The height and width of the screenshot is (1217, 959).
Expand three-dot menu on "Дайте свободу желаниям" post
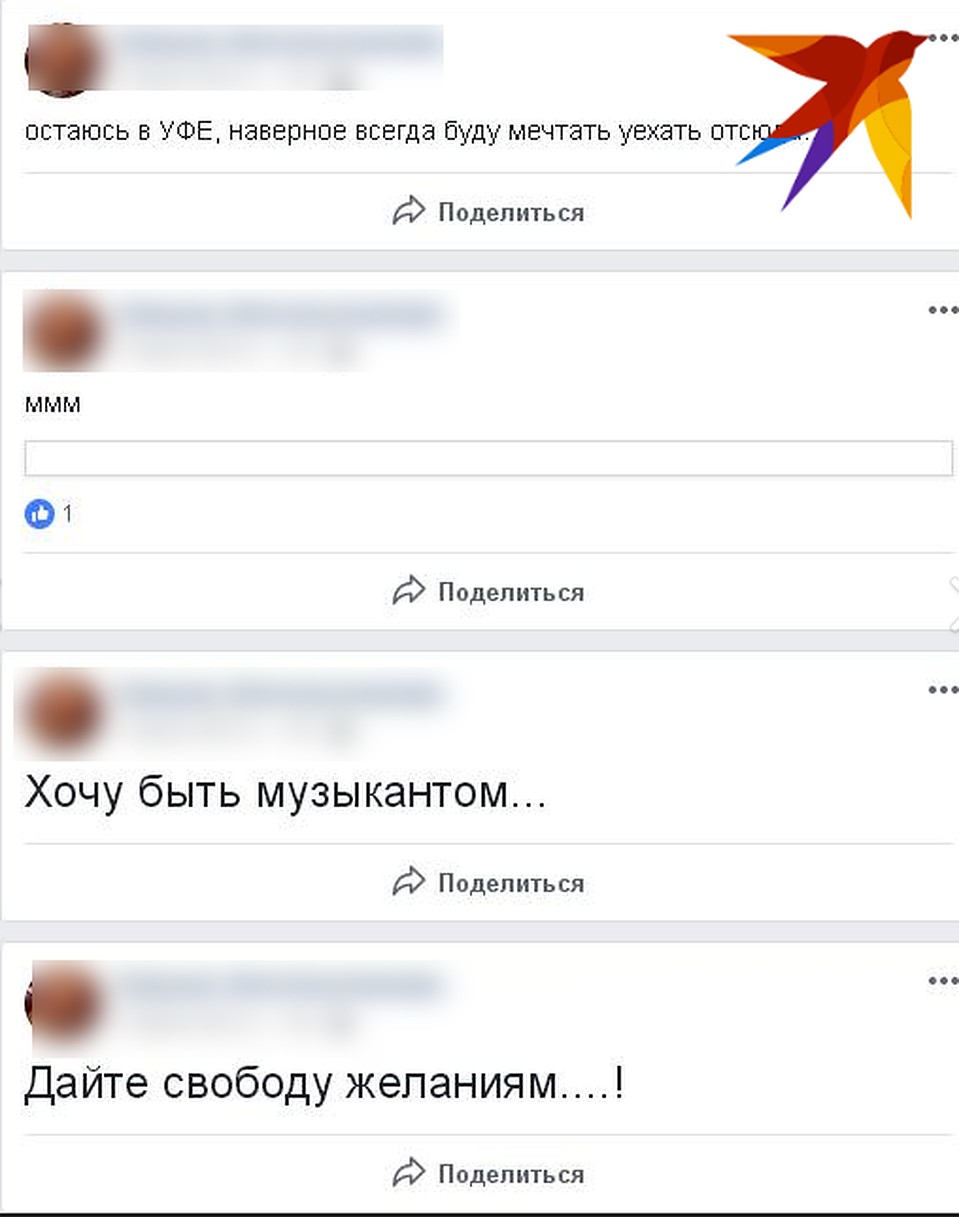(943, 981)
